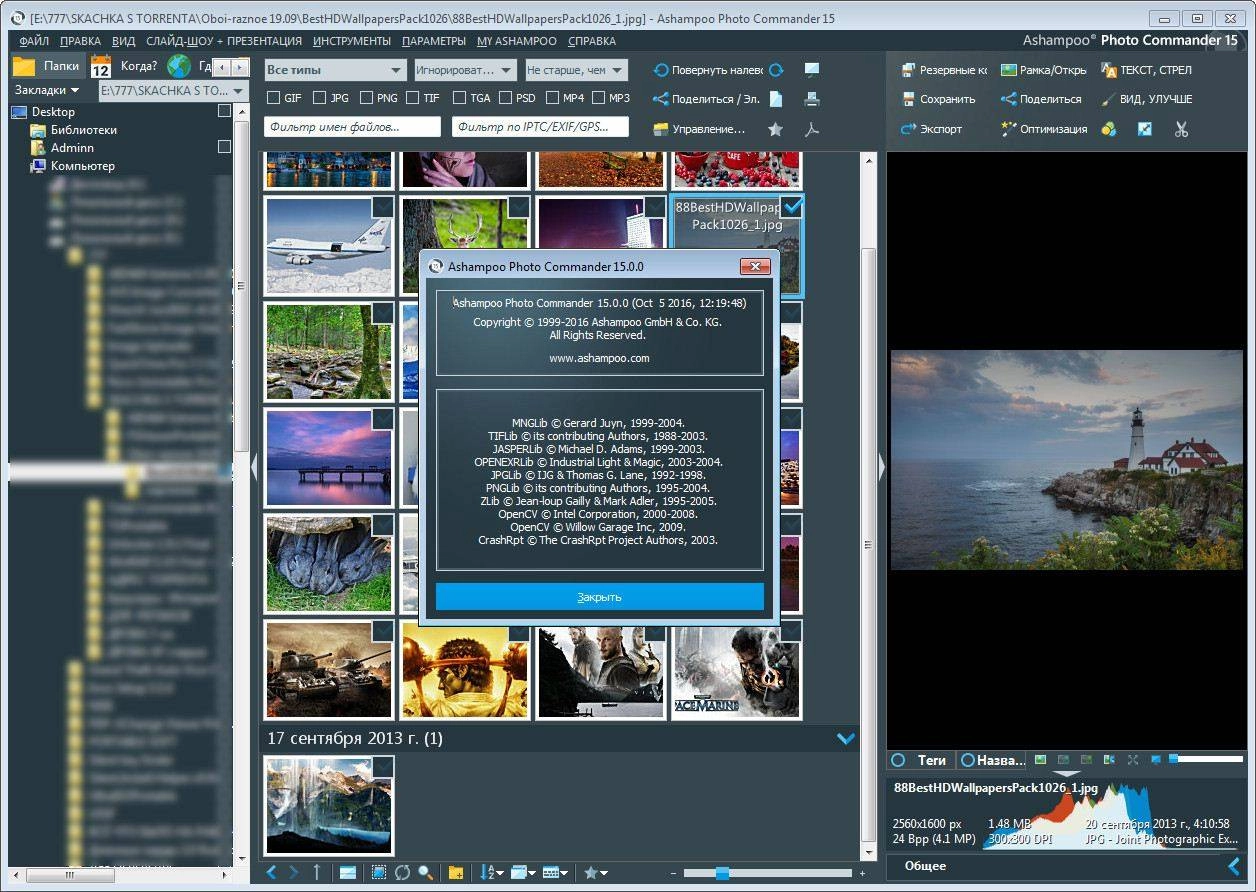Select the airplane photo thumbnail

(329, 245)
